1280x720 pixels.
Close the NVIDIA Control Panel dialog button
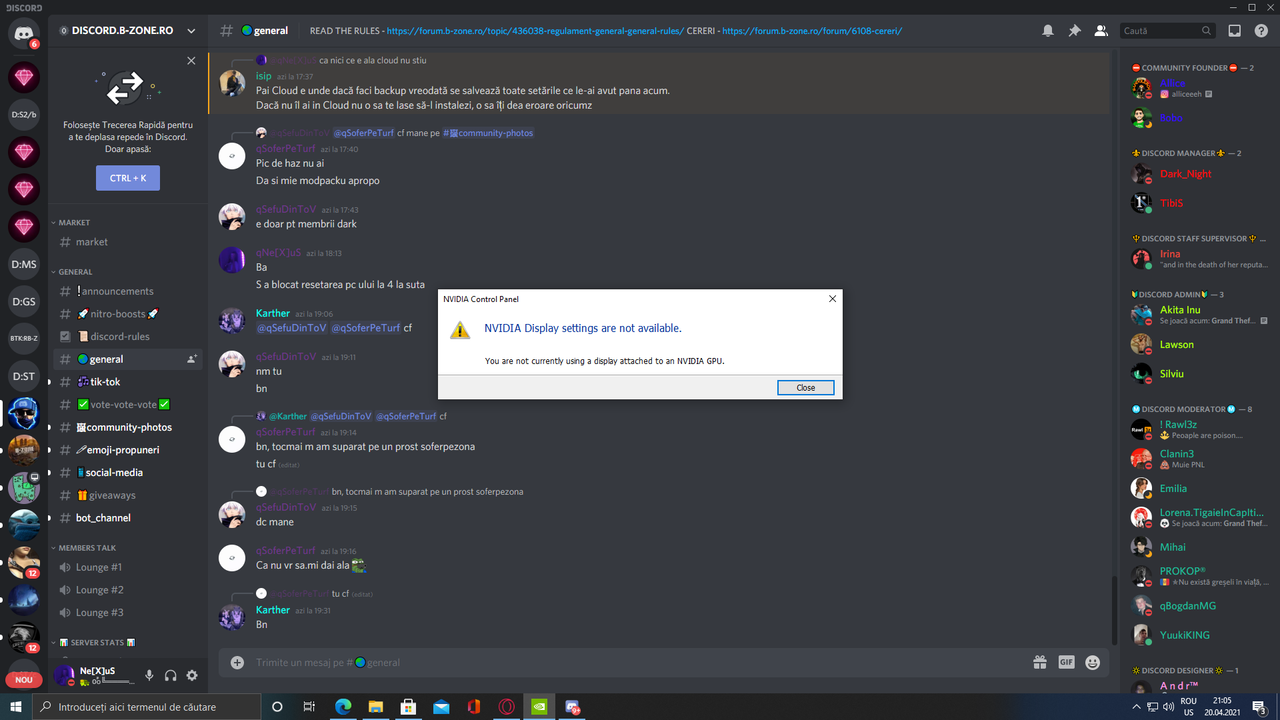point(805,387)
